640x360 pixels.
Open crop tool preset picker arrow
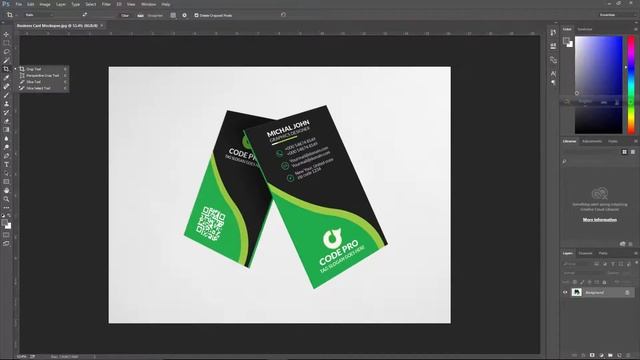17,15
